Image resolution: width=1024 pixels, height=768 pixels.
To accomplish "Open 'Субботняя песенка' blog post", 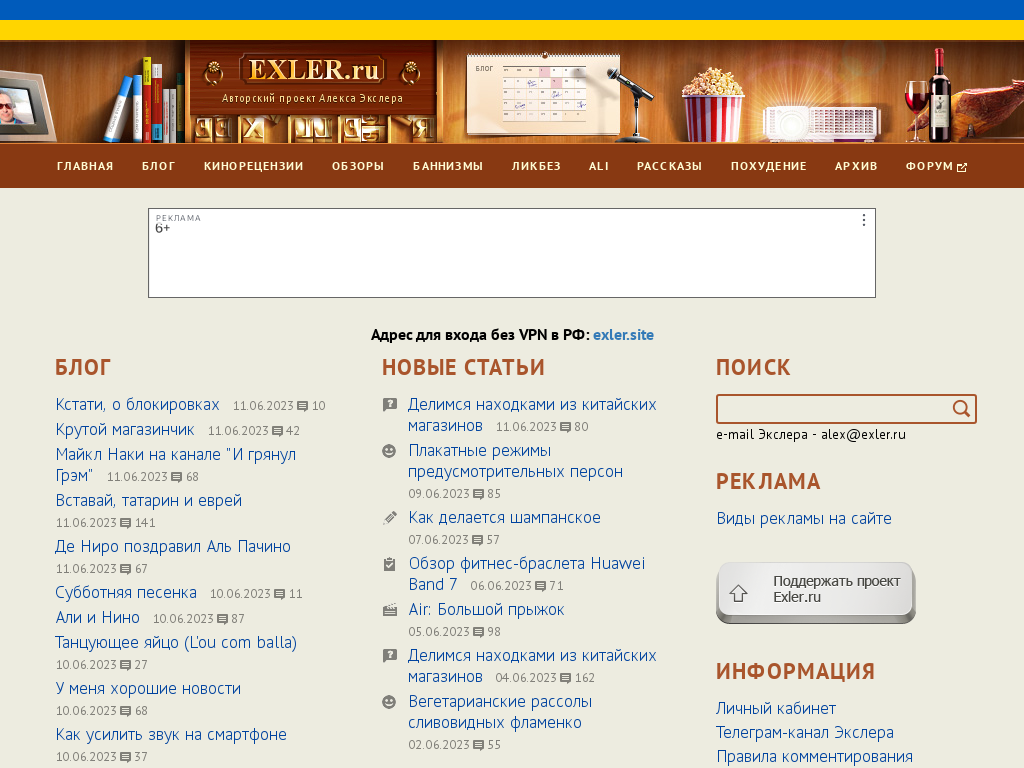I will coord(126,593).
